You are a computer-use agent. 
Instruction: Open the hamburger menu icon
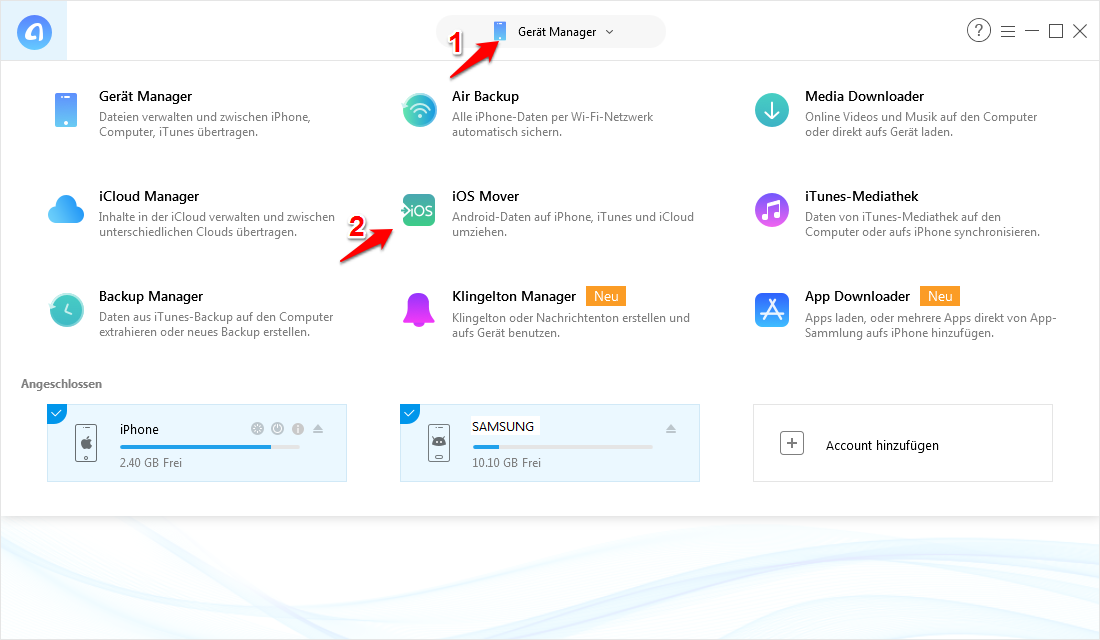(1008, 32)
